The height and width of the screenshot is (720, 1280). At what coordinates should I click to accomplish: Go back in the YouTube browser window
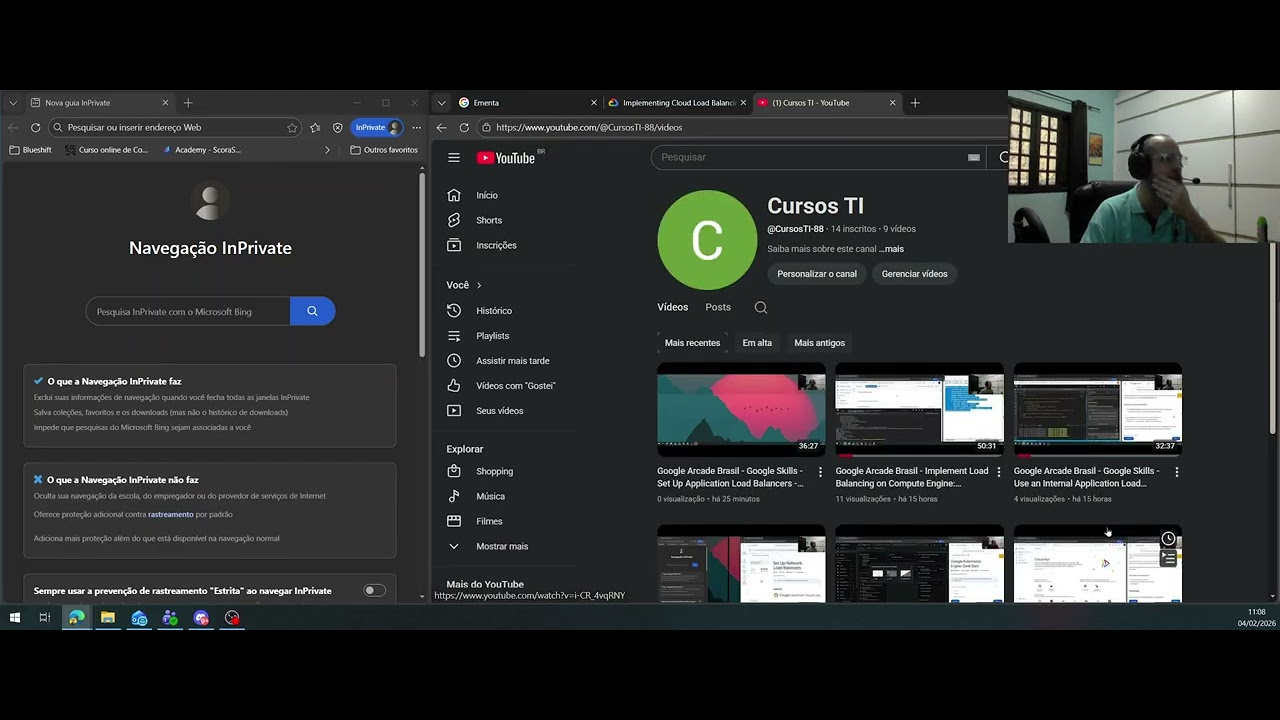(441, 127)
